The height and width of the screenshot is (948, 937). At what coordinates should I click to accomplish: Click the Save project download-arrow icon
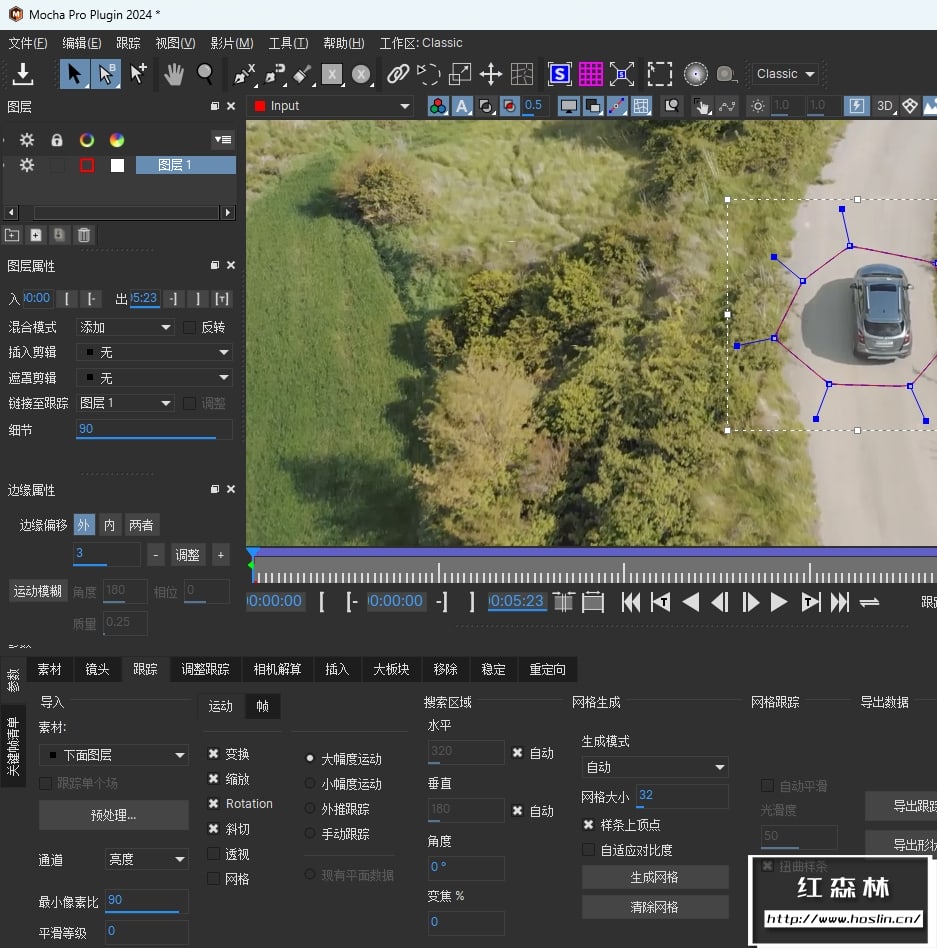click(23, 74)
